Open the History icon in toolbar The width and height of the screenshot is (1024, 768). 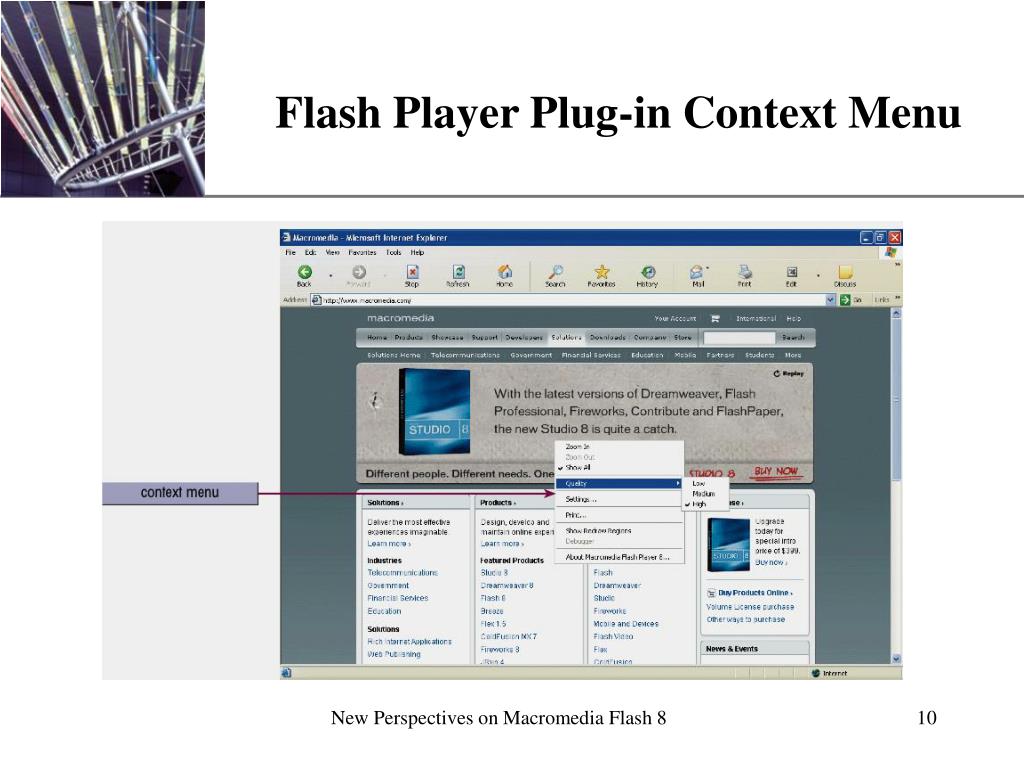(647, 272)
